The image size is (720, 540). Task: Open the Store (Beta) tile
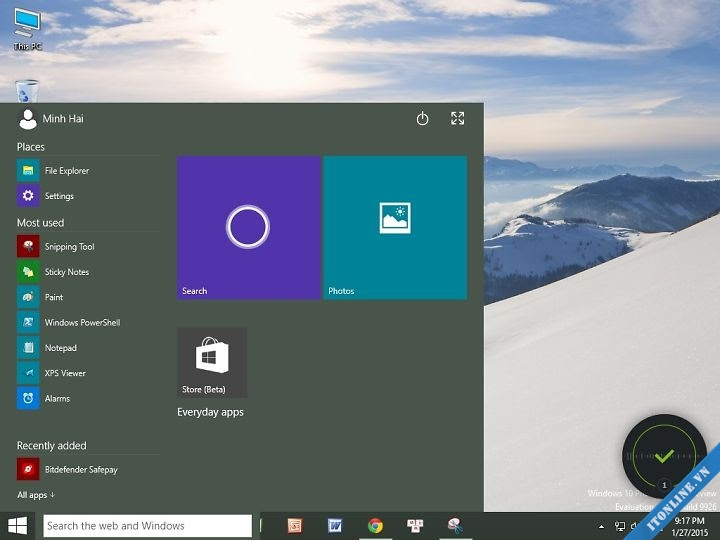click(x=212, y=363)
